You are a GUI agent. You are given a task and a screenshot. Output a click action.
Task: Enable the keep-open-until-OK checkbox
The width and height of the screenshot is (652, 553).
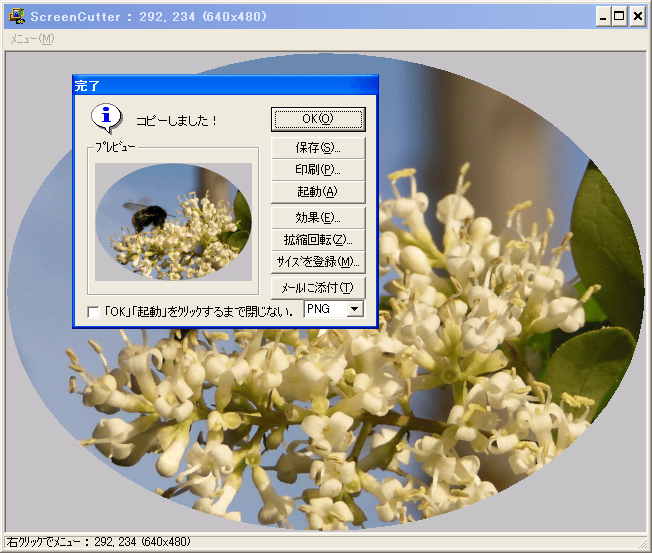pos(94,312)
